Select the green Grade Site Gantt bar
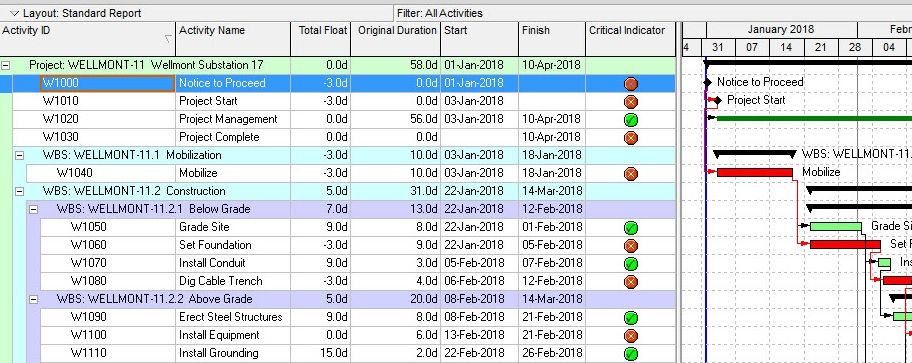The height and width of the screenshot is (363, 912). pyautogui.click(x=836, y=226)
